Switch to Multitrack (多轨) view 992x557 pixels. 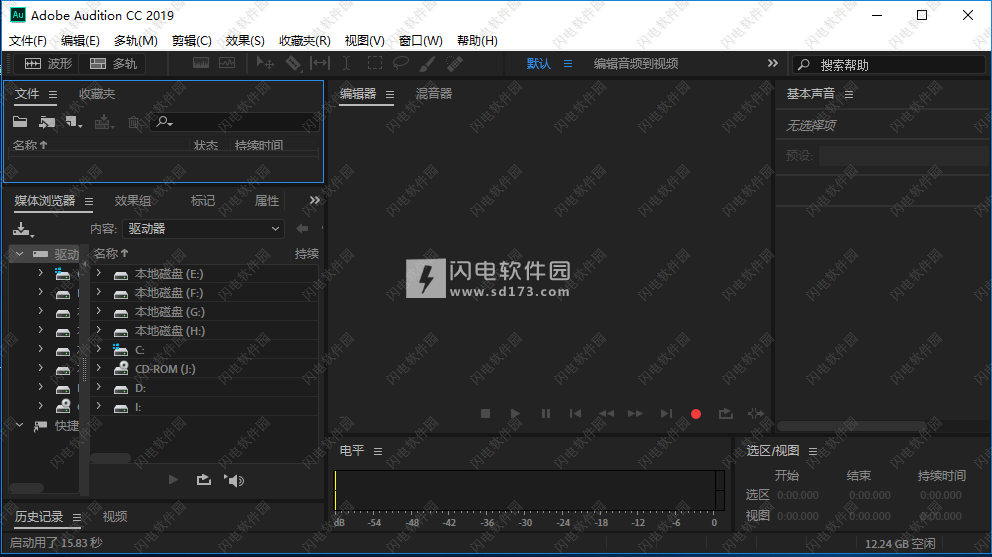click(113, 64)
